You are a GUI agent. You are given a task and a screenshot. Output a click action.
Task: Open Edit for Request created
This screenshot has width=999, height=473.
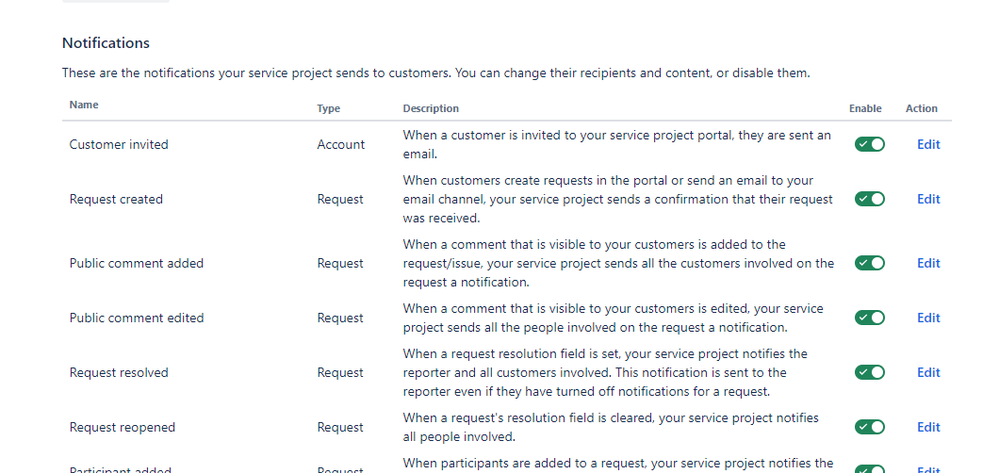[928, 199]
